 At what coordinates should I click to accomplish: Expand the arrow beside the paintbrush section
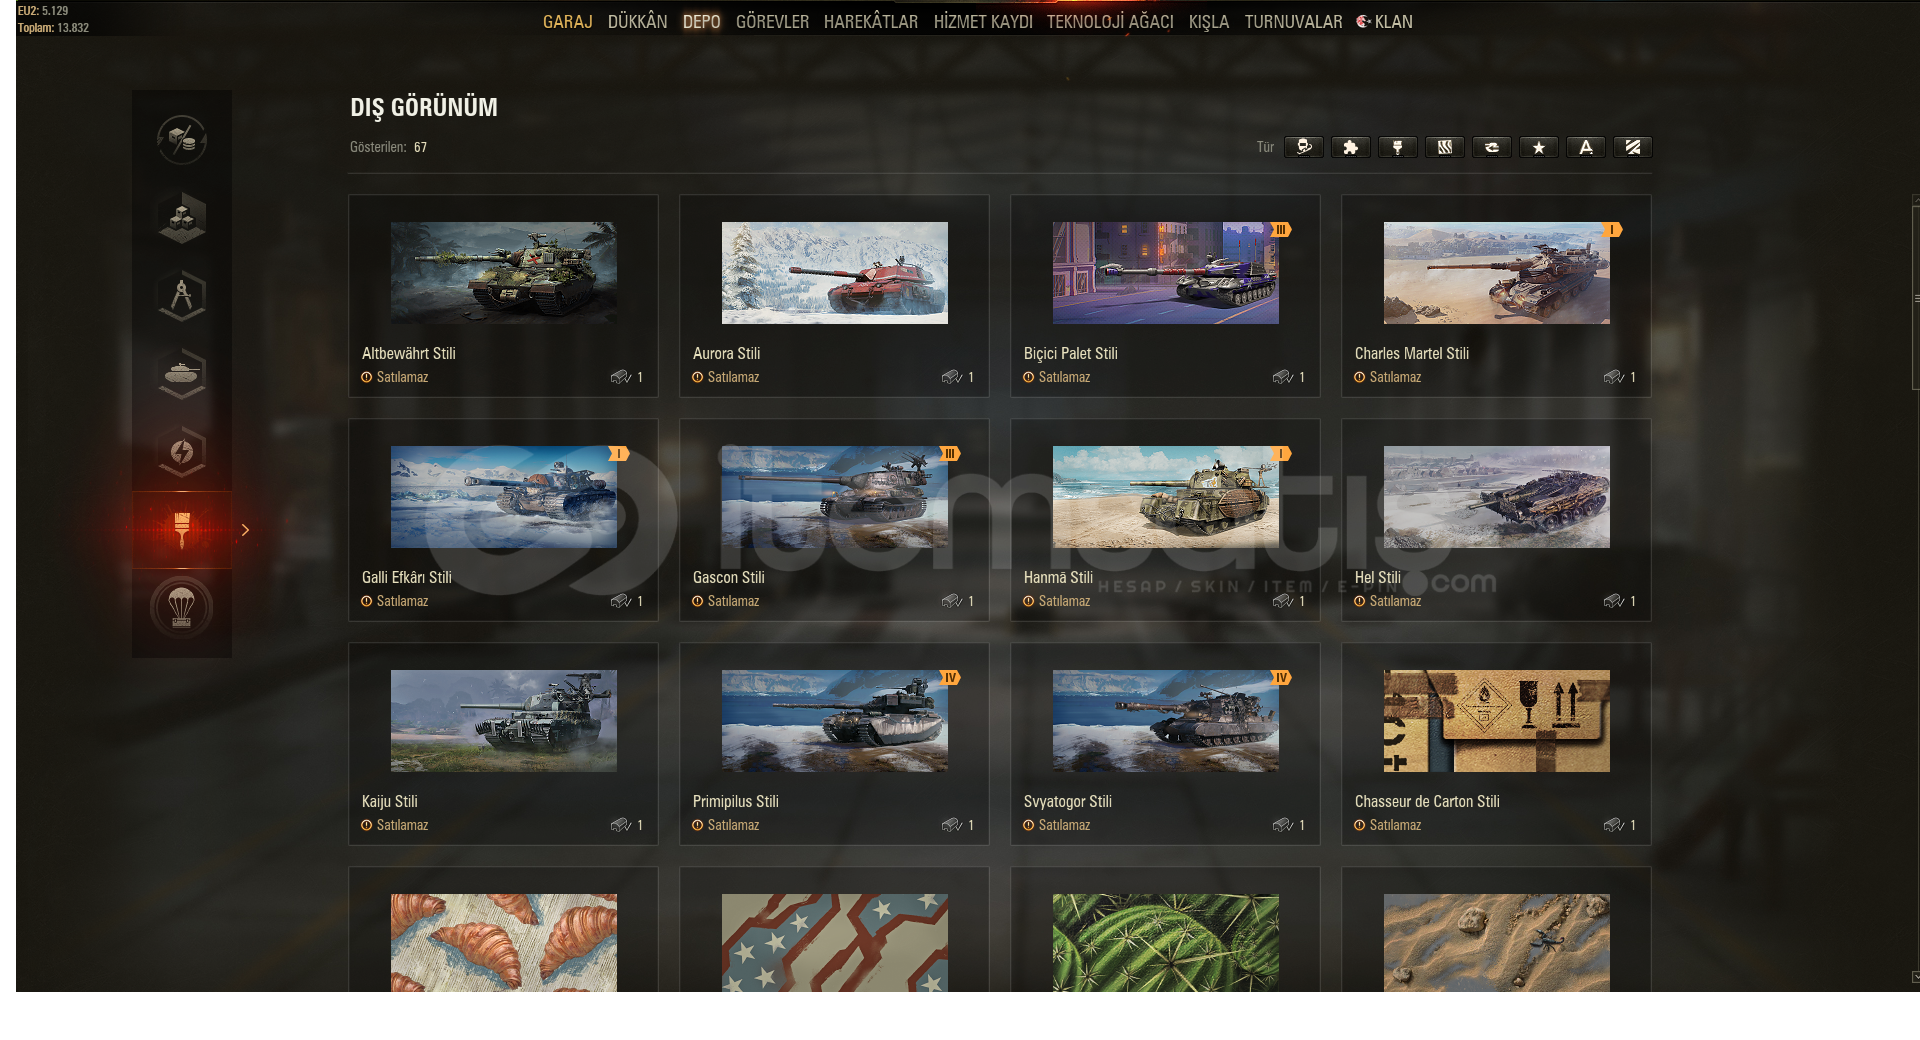point(245,530)
